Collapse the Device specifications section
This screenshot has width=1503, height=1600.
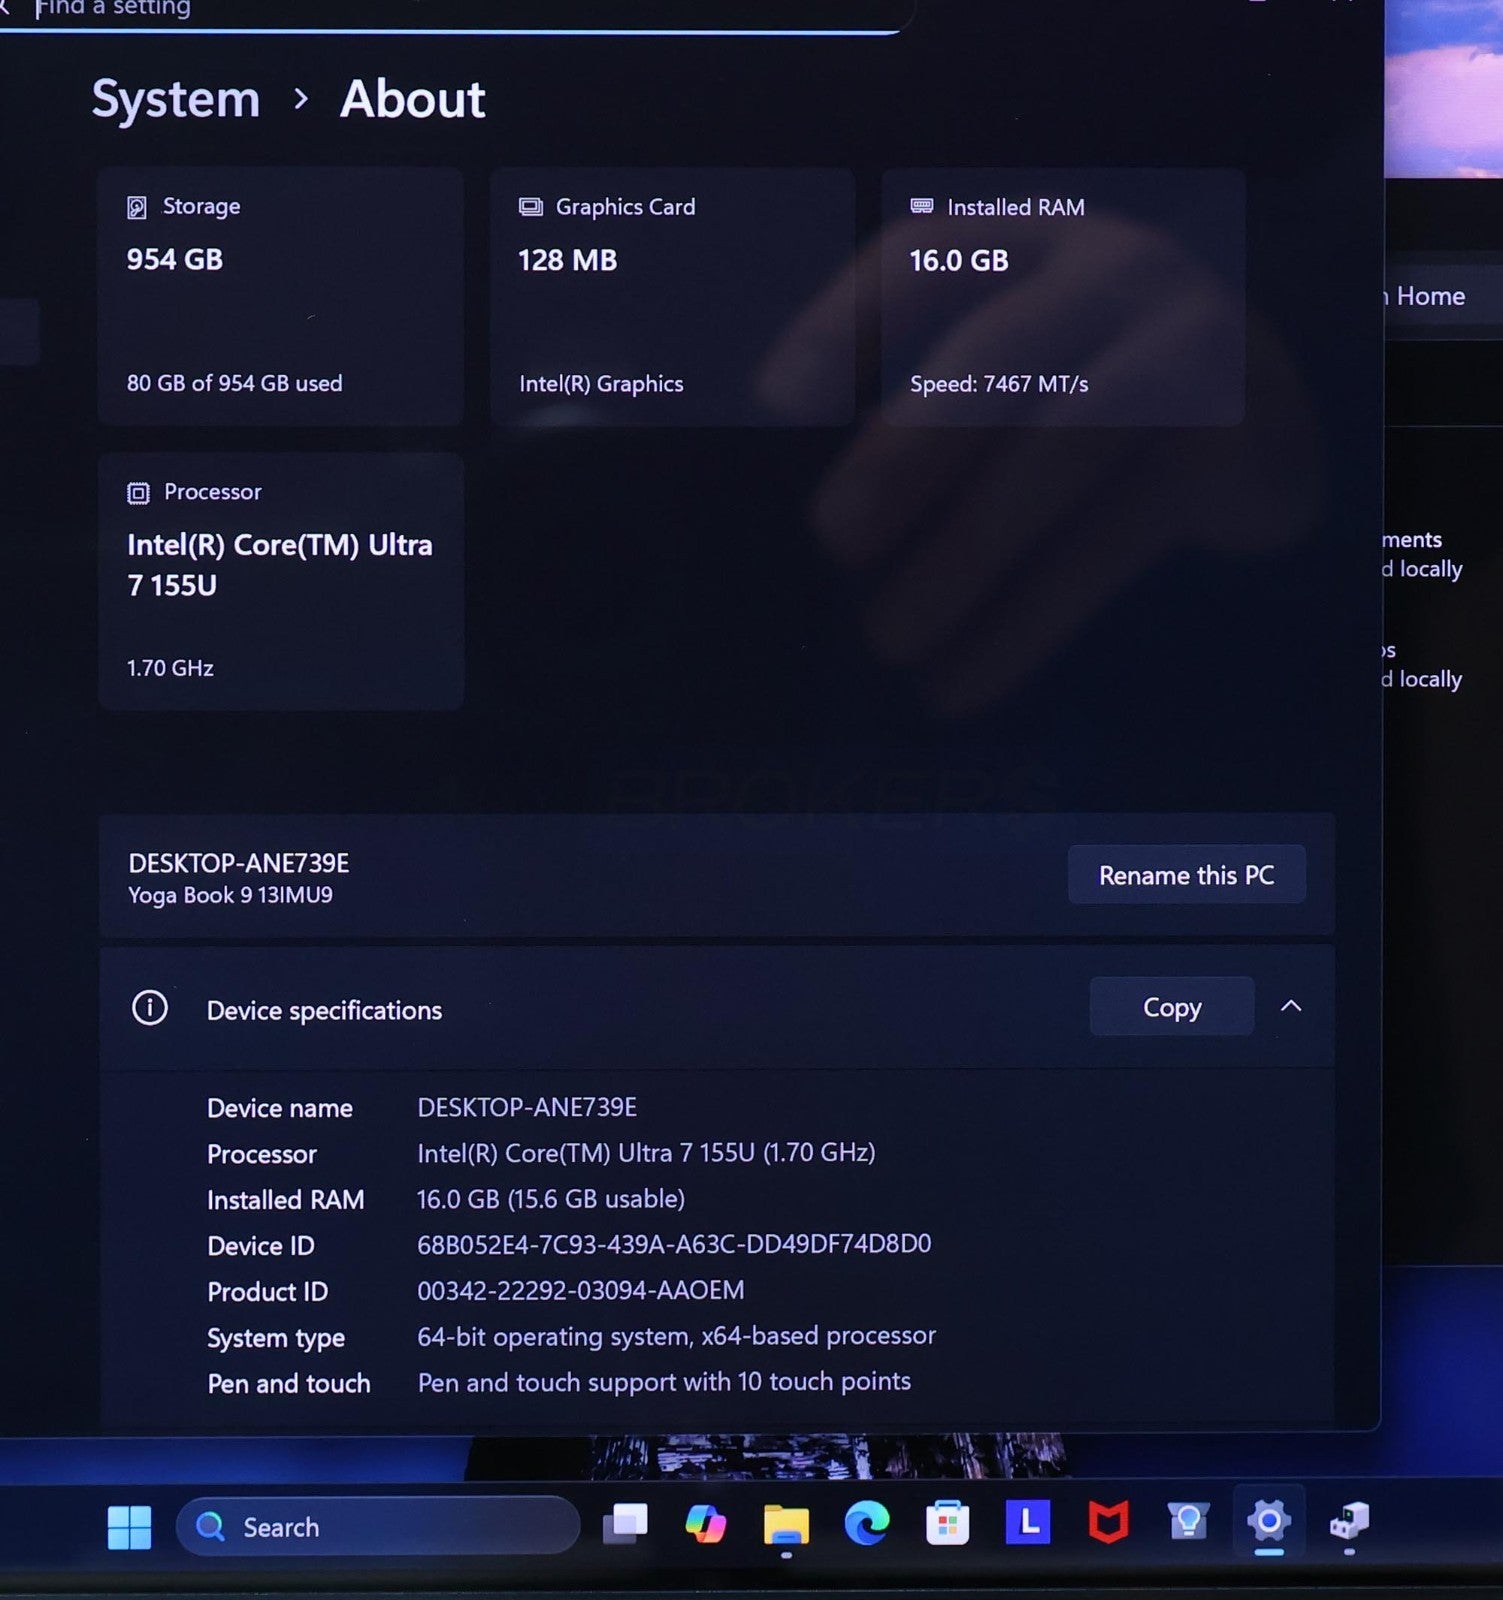(1291, 1006)
